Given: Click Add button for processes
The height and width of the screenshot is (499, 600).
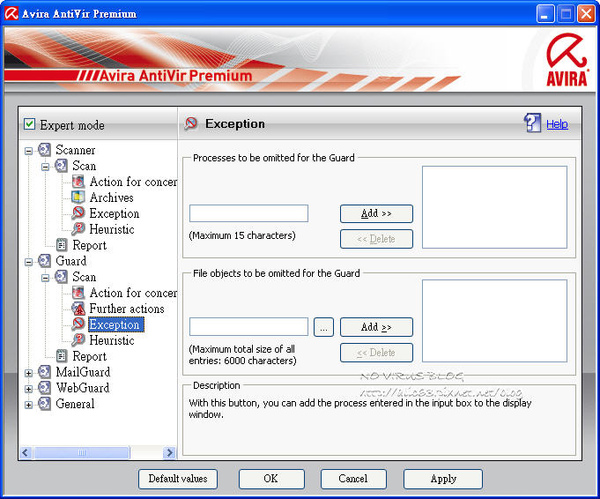Looking at the screenshot, I should coord(376,214).
